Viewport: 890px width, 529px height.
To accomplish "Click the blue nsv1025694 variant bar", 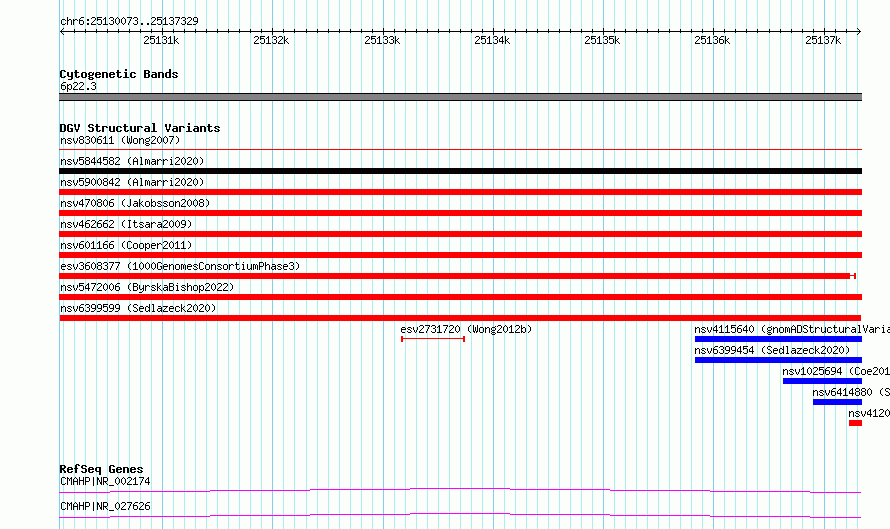I will pos(822,381).
